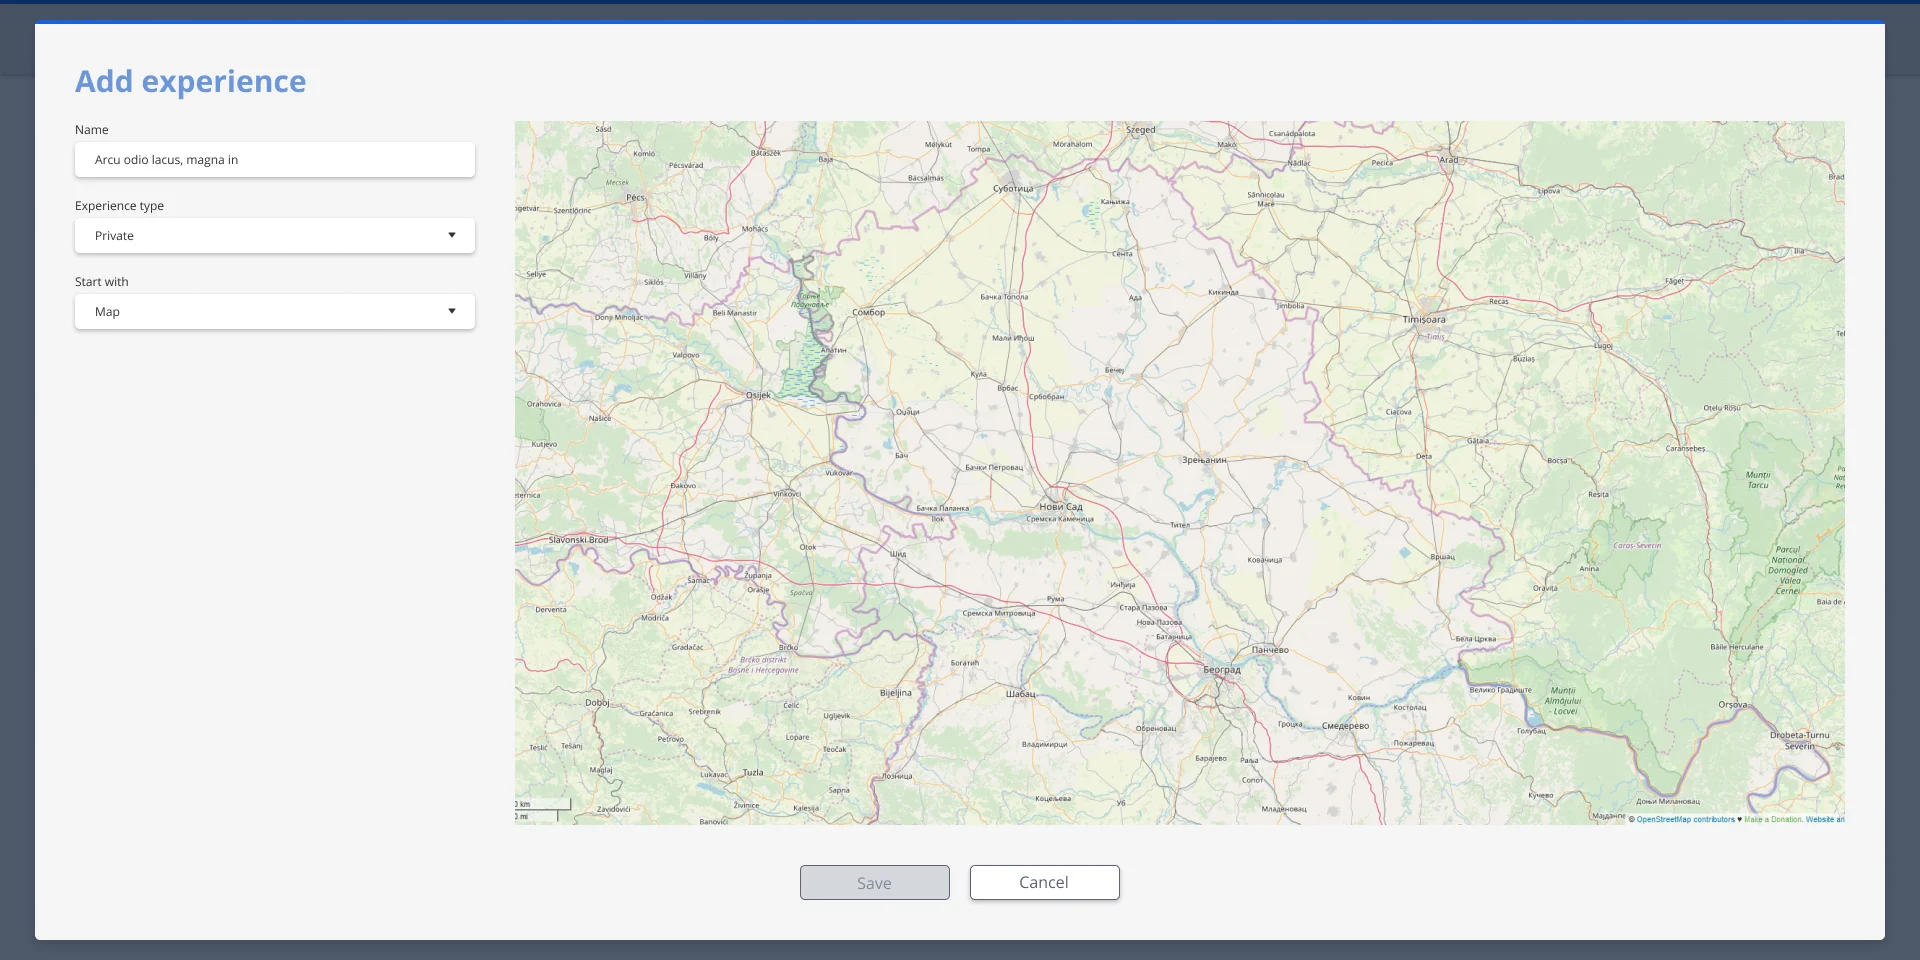Click Панчево label on the map
The height and width of the screenshot is (960, 1920).
coord(1270,650)
